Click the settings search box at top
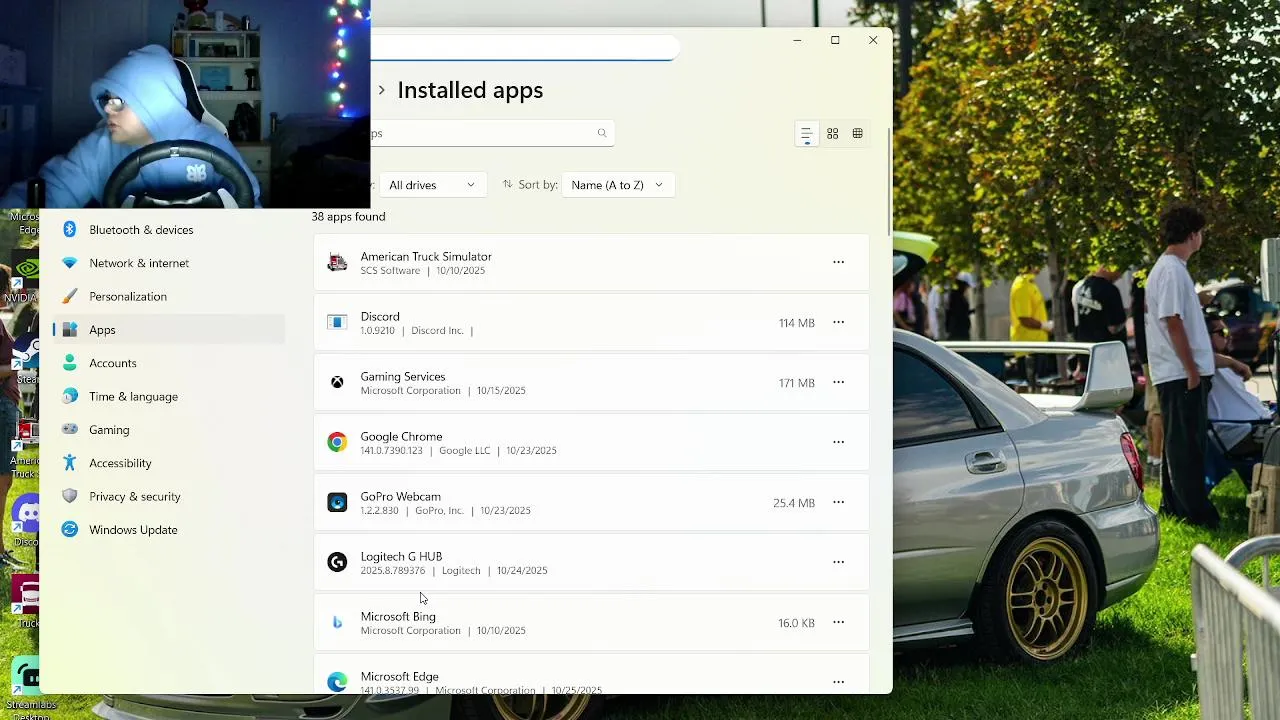The image size is (1280, 720). (x=524, y=48)
